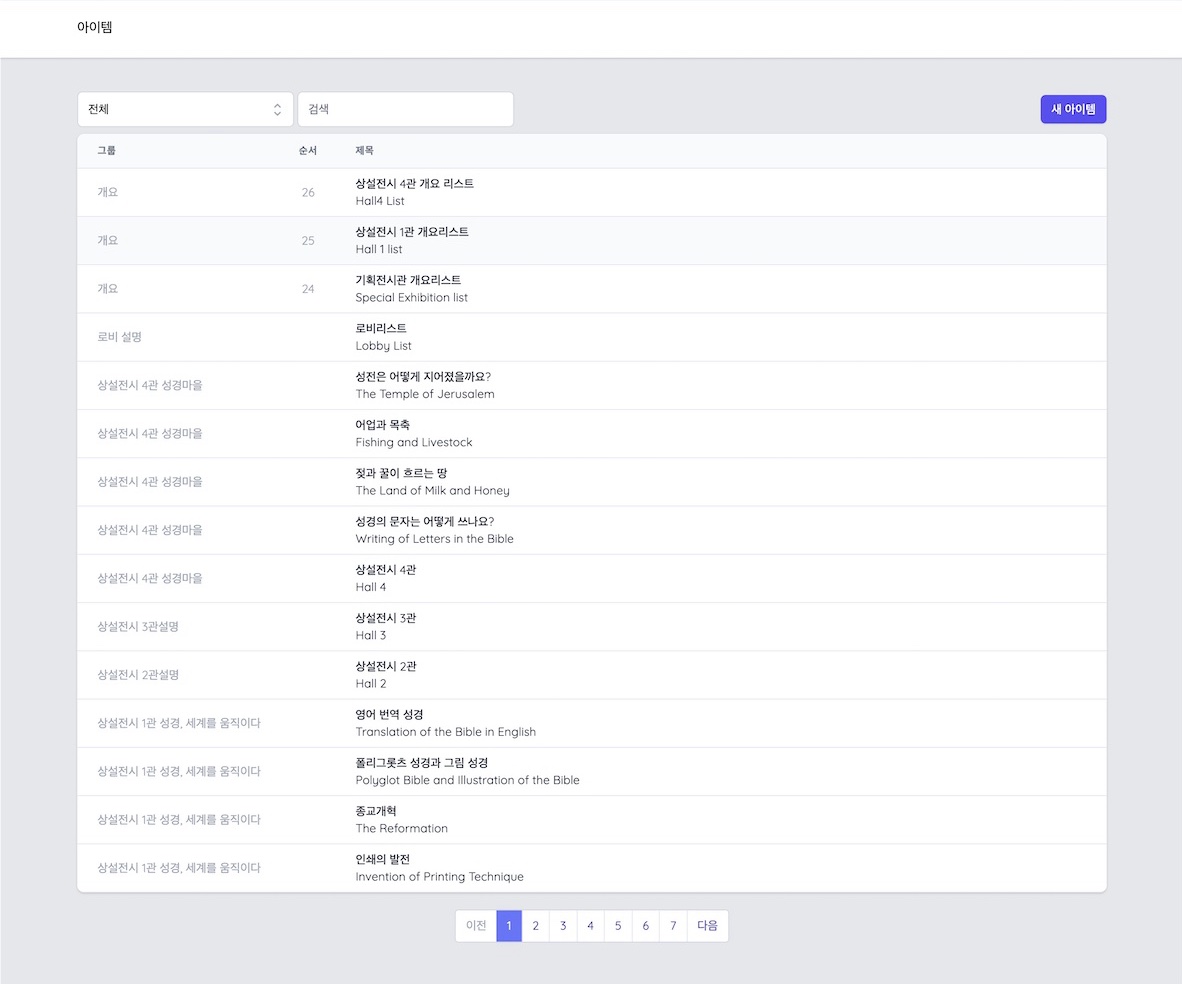
Task: Go to page 6 in pagination
Action: tap(645, 926)
